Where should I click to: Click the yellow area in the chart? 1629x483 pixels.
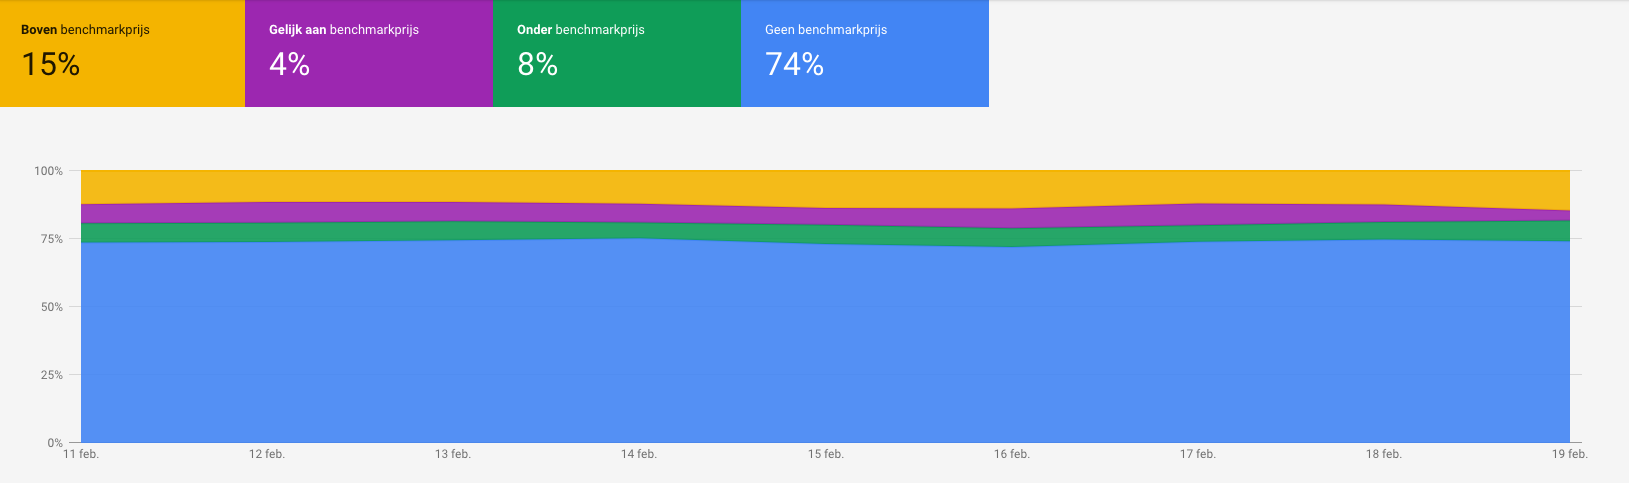(x=825, y=187)
